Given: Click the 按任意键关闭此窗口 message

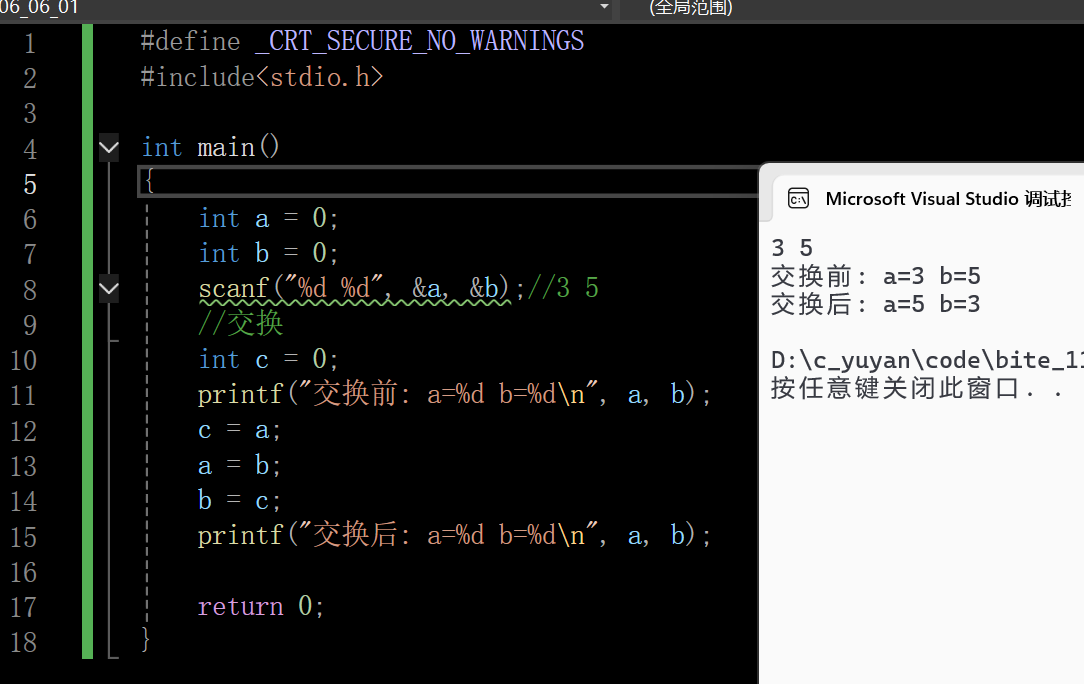Looking at the screenshot, I should 917,388.
